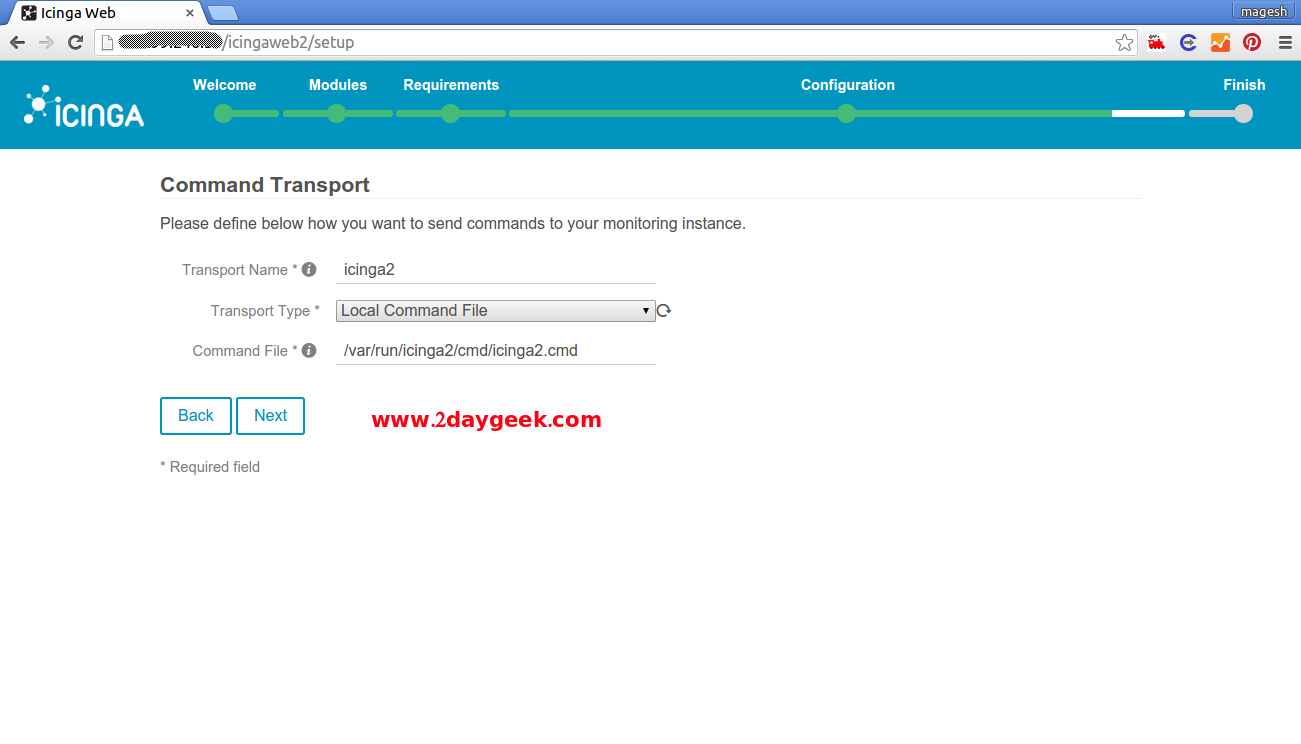Click the Pinterest extension icon
The image size is (1301, 744).
point(1252,42)
